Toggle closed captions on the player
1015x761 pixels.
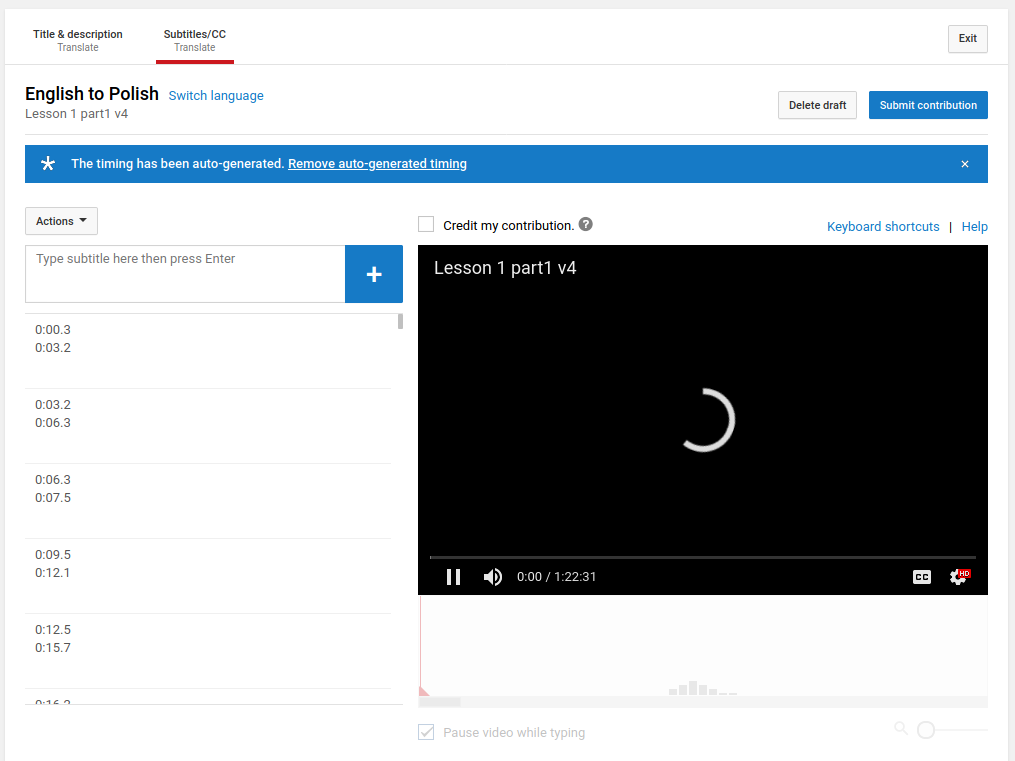tap(922, 577)
